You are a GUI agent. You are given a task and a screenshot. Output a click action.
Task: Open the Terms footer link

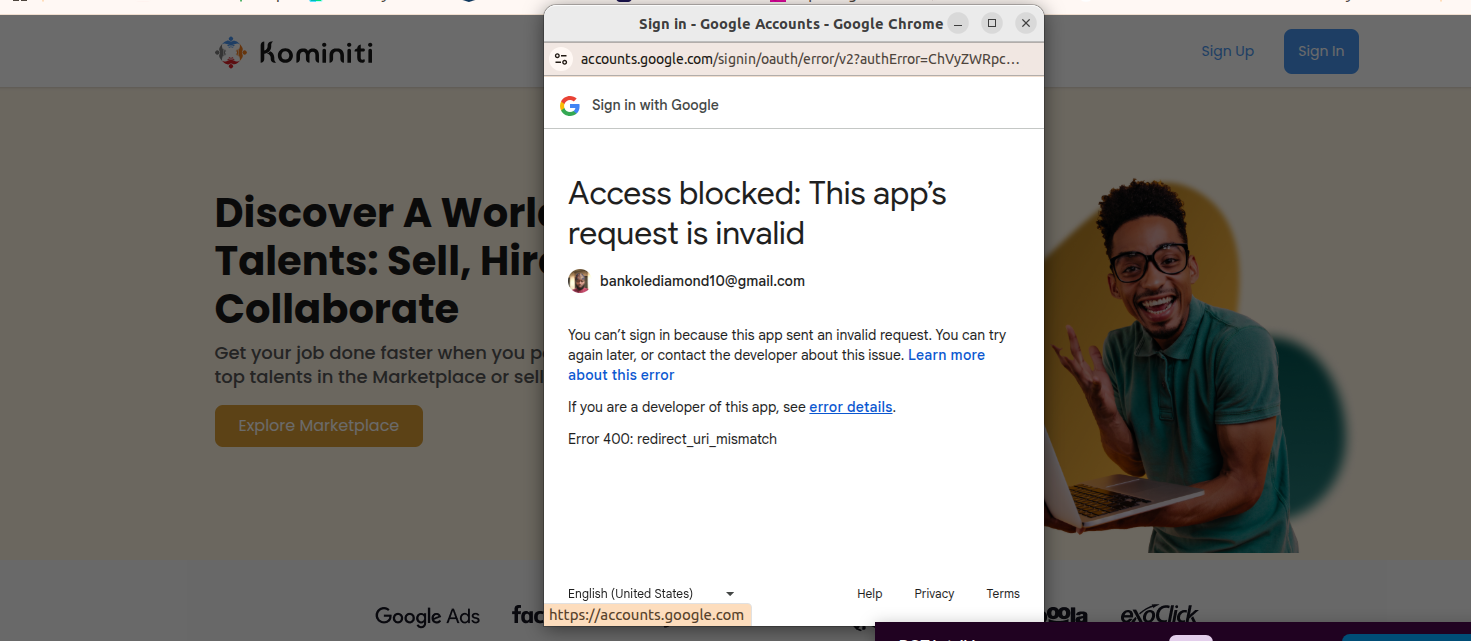(x=1002, y=594)
